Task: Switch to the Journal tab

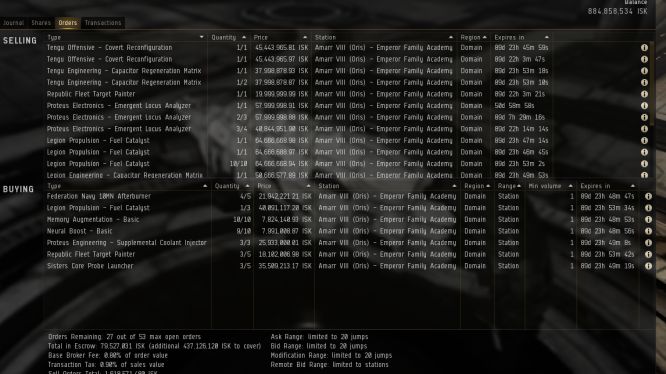Action: point(14,23)
